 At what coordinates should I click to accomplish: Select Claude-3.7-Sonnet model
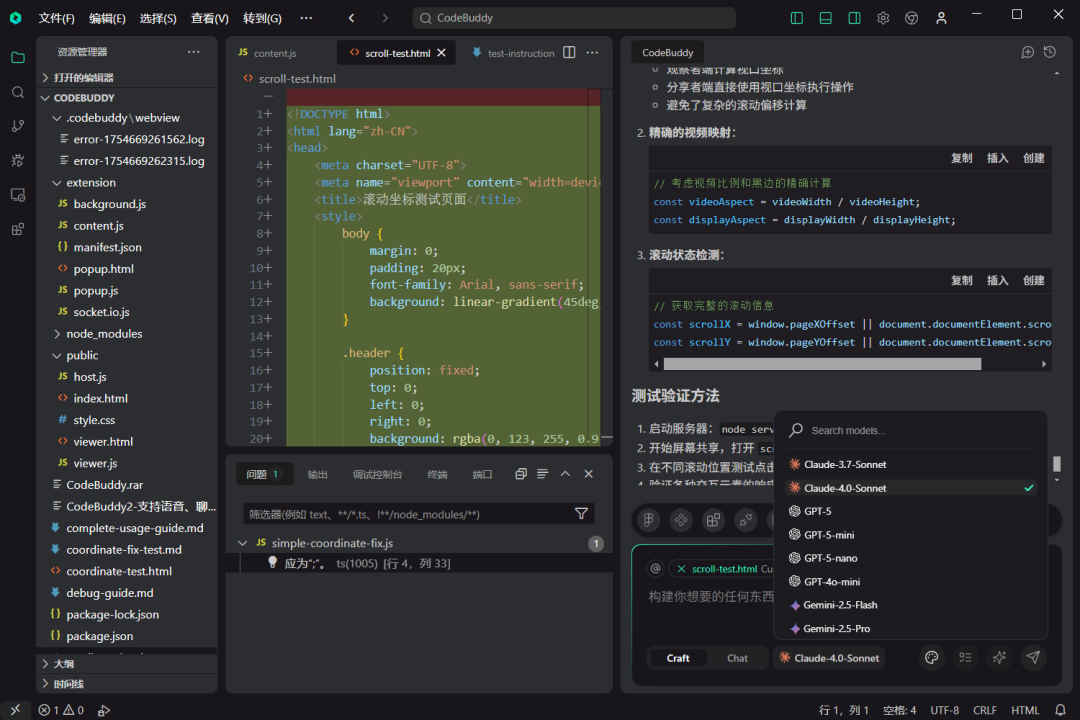point(911,464)
